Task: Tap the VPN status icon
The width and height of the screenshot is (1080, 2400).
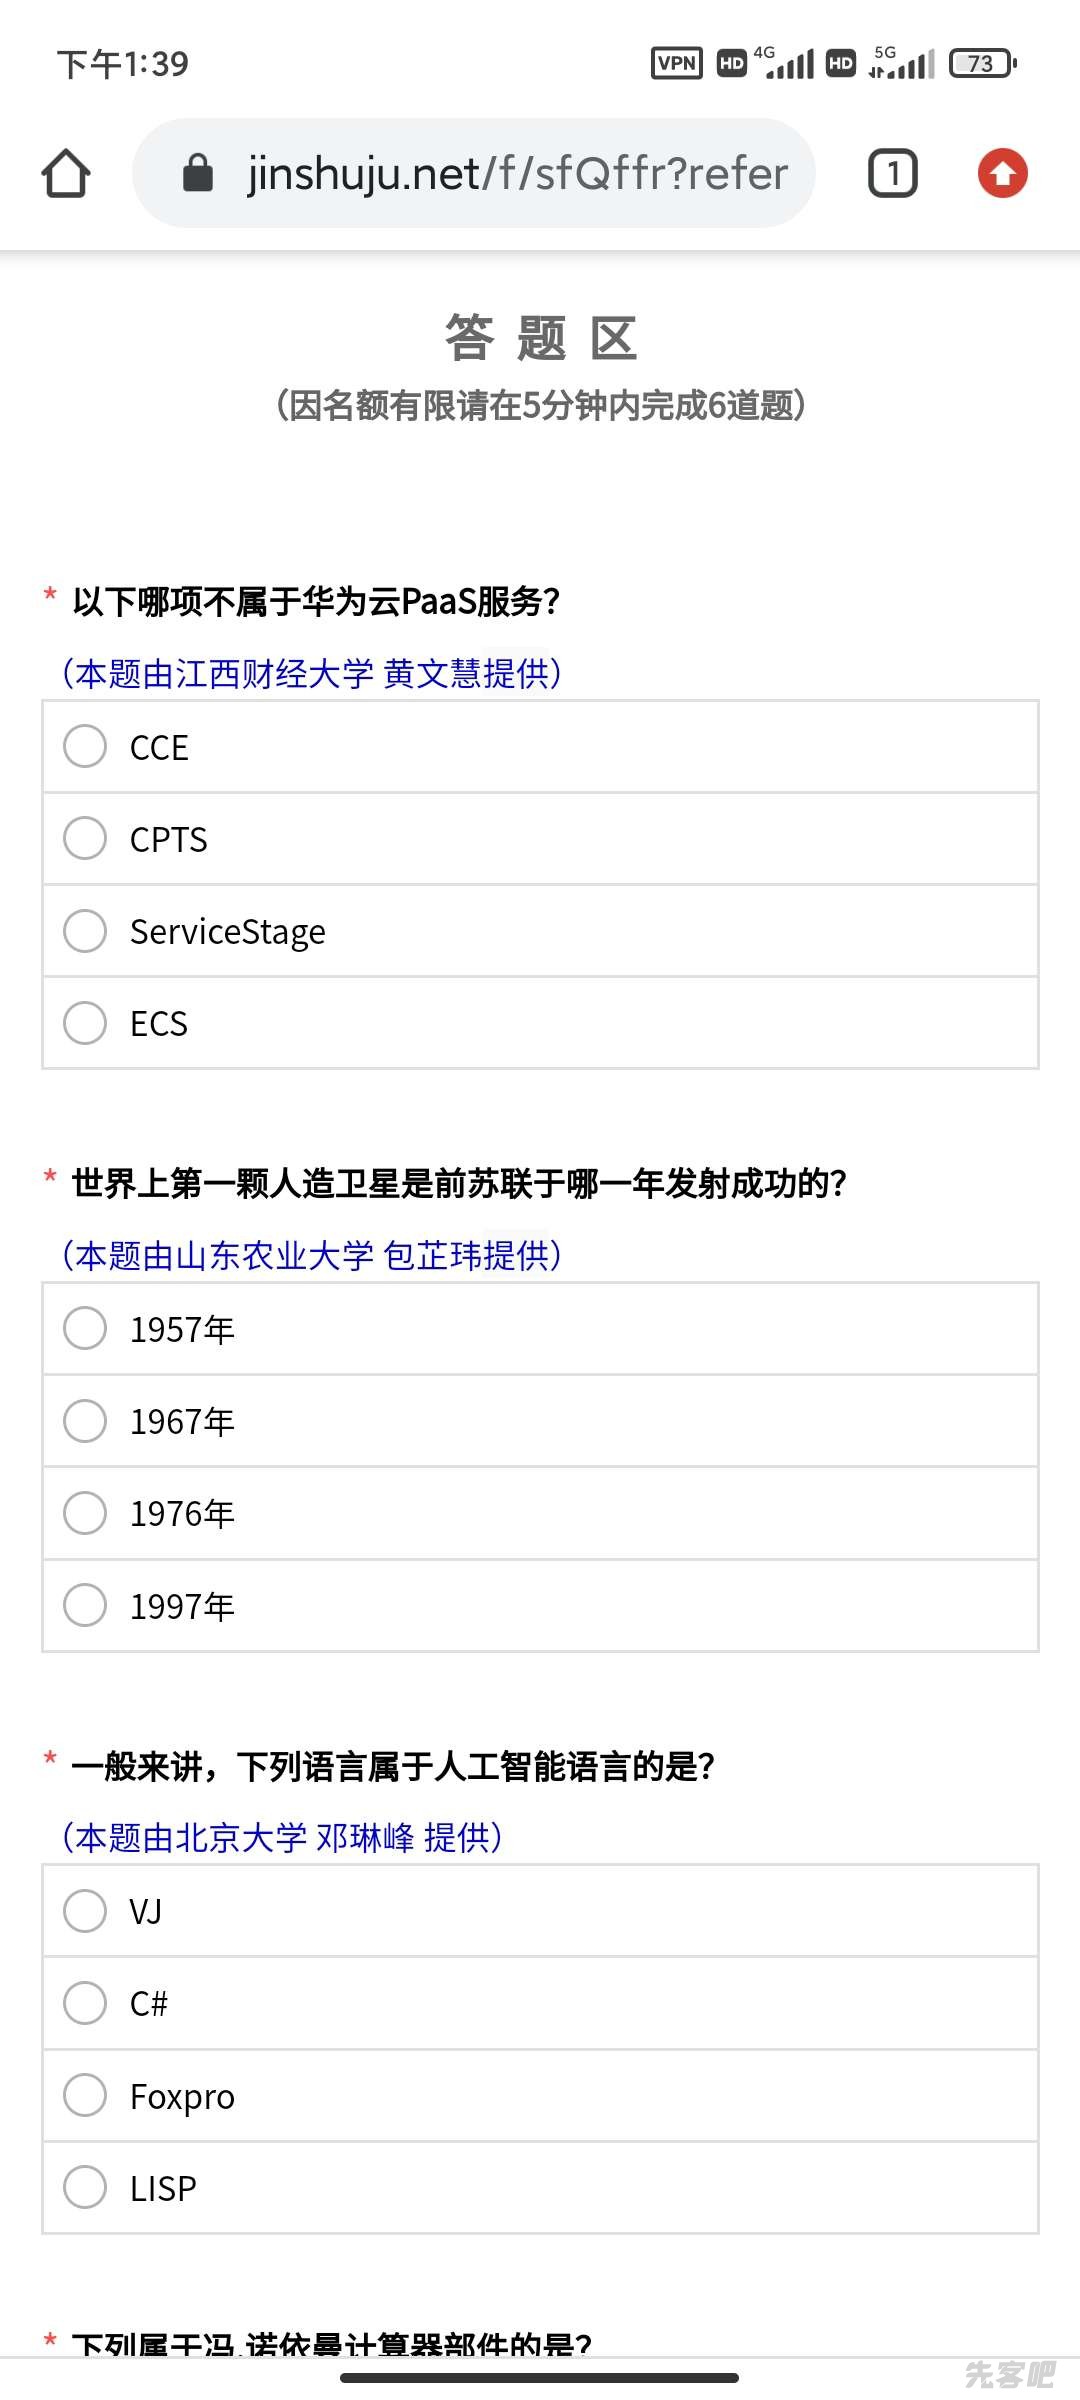Action: [677, 63]
